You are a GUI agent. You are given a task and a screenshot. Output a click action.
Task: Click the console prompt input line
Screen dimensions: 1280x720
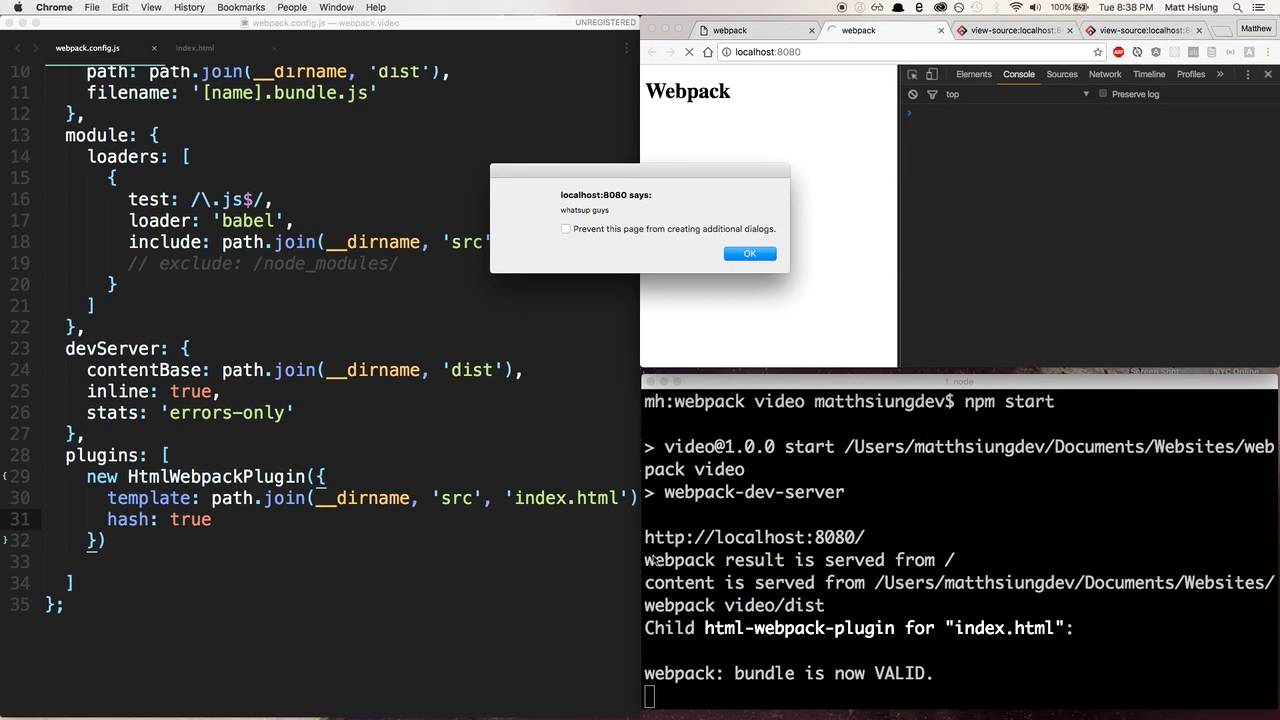tap(1090, 113)
